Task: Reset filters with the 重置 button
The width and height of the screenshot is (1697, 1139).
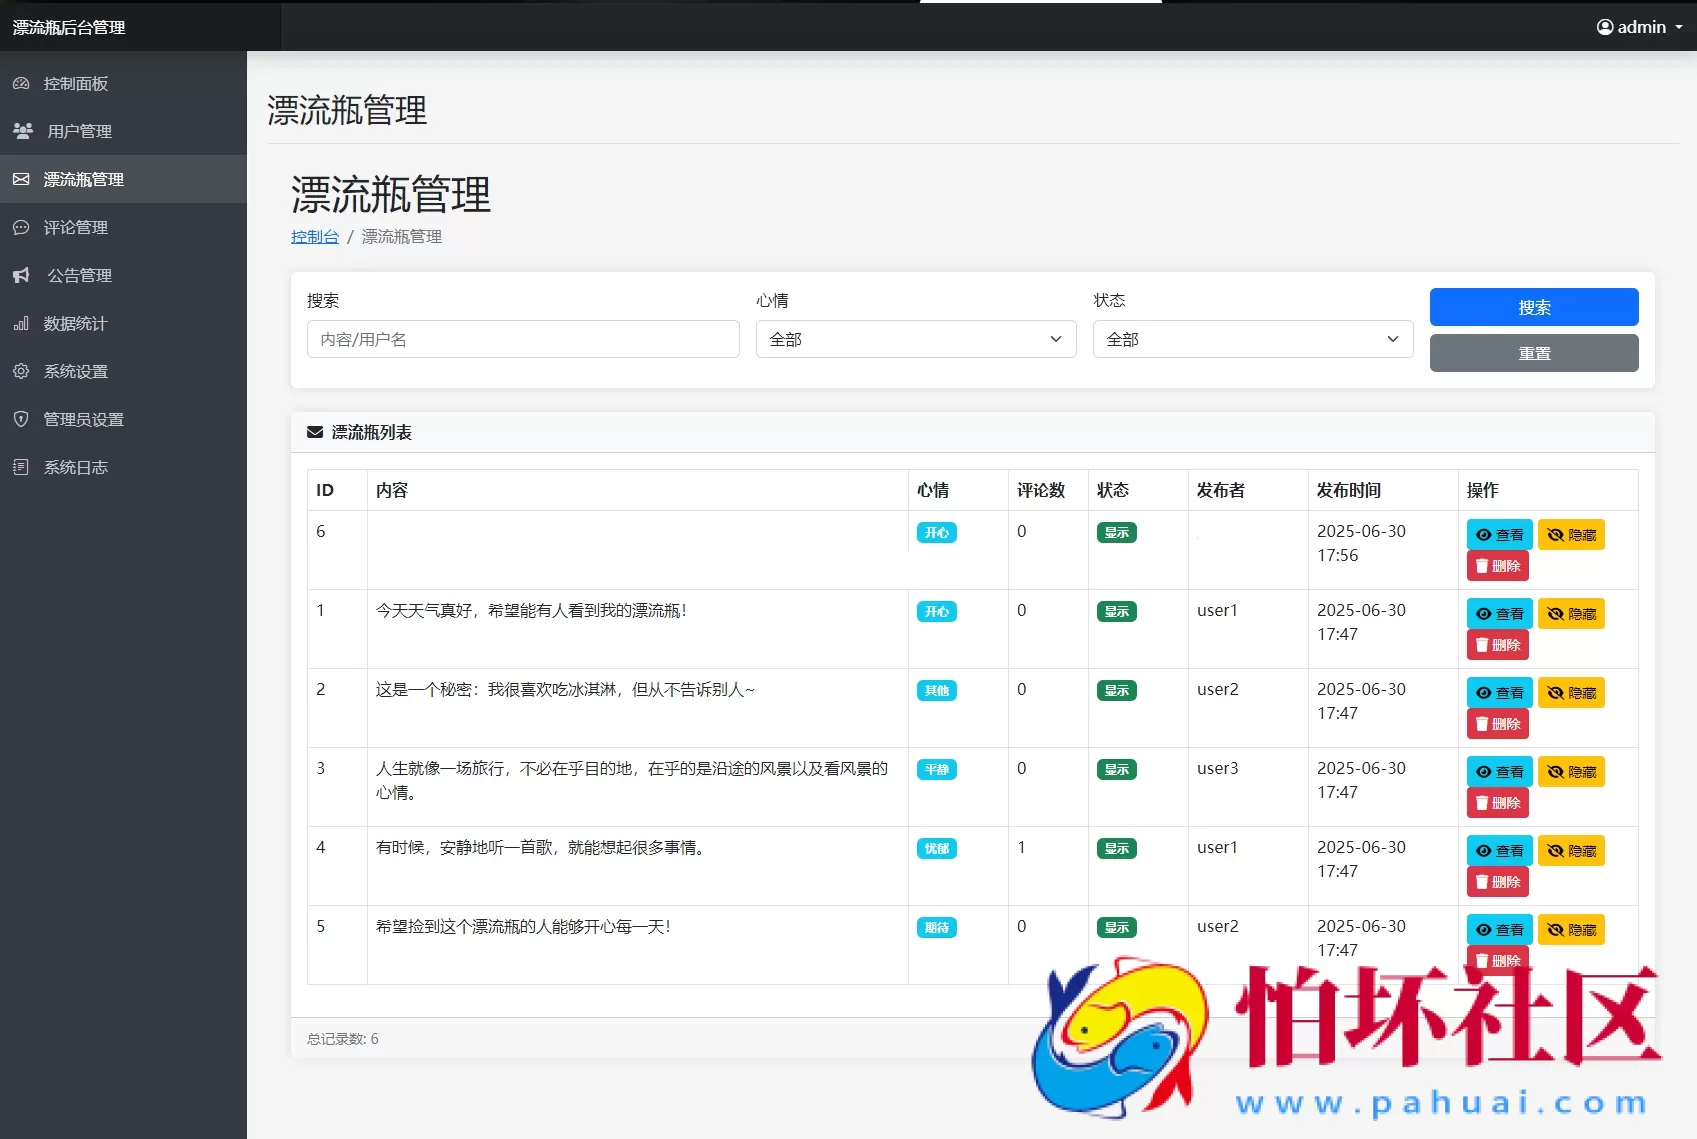Action: (x=1533, y=352)
